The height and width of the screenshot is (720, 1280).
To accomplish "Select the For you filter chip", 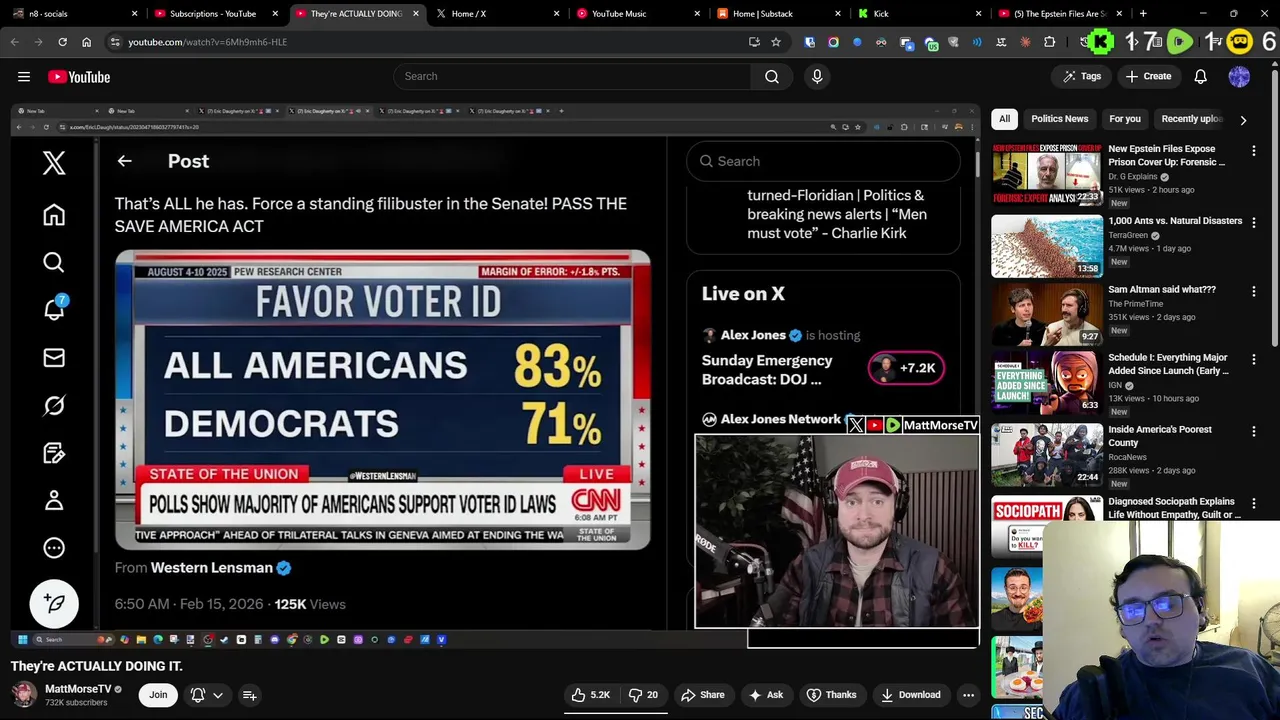I will click(x=1124, y=119).
